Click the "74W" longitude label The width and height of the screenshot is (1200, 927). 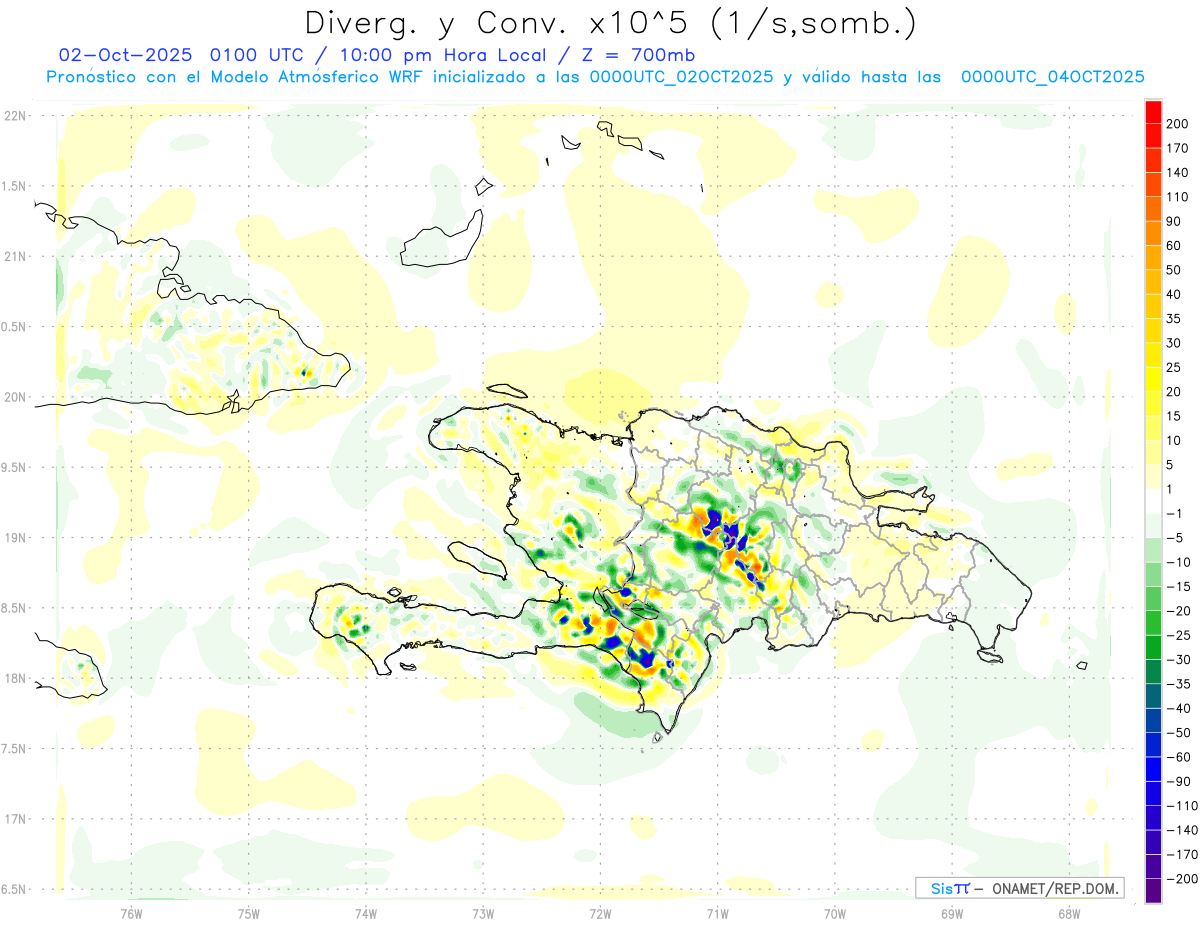click(366, 913)
